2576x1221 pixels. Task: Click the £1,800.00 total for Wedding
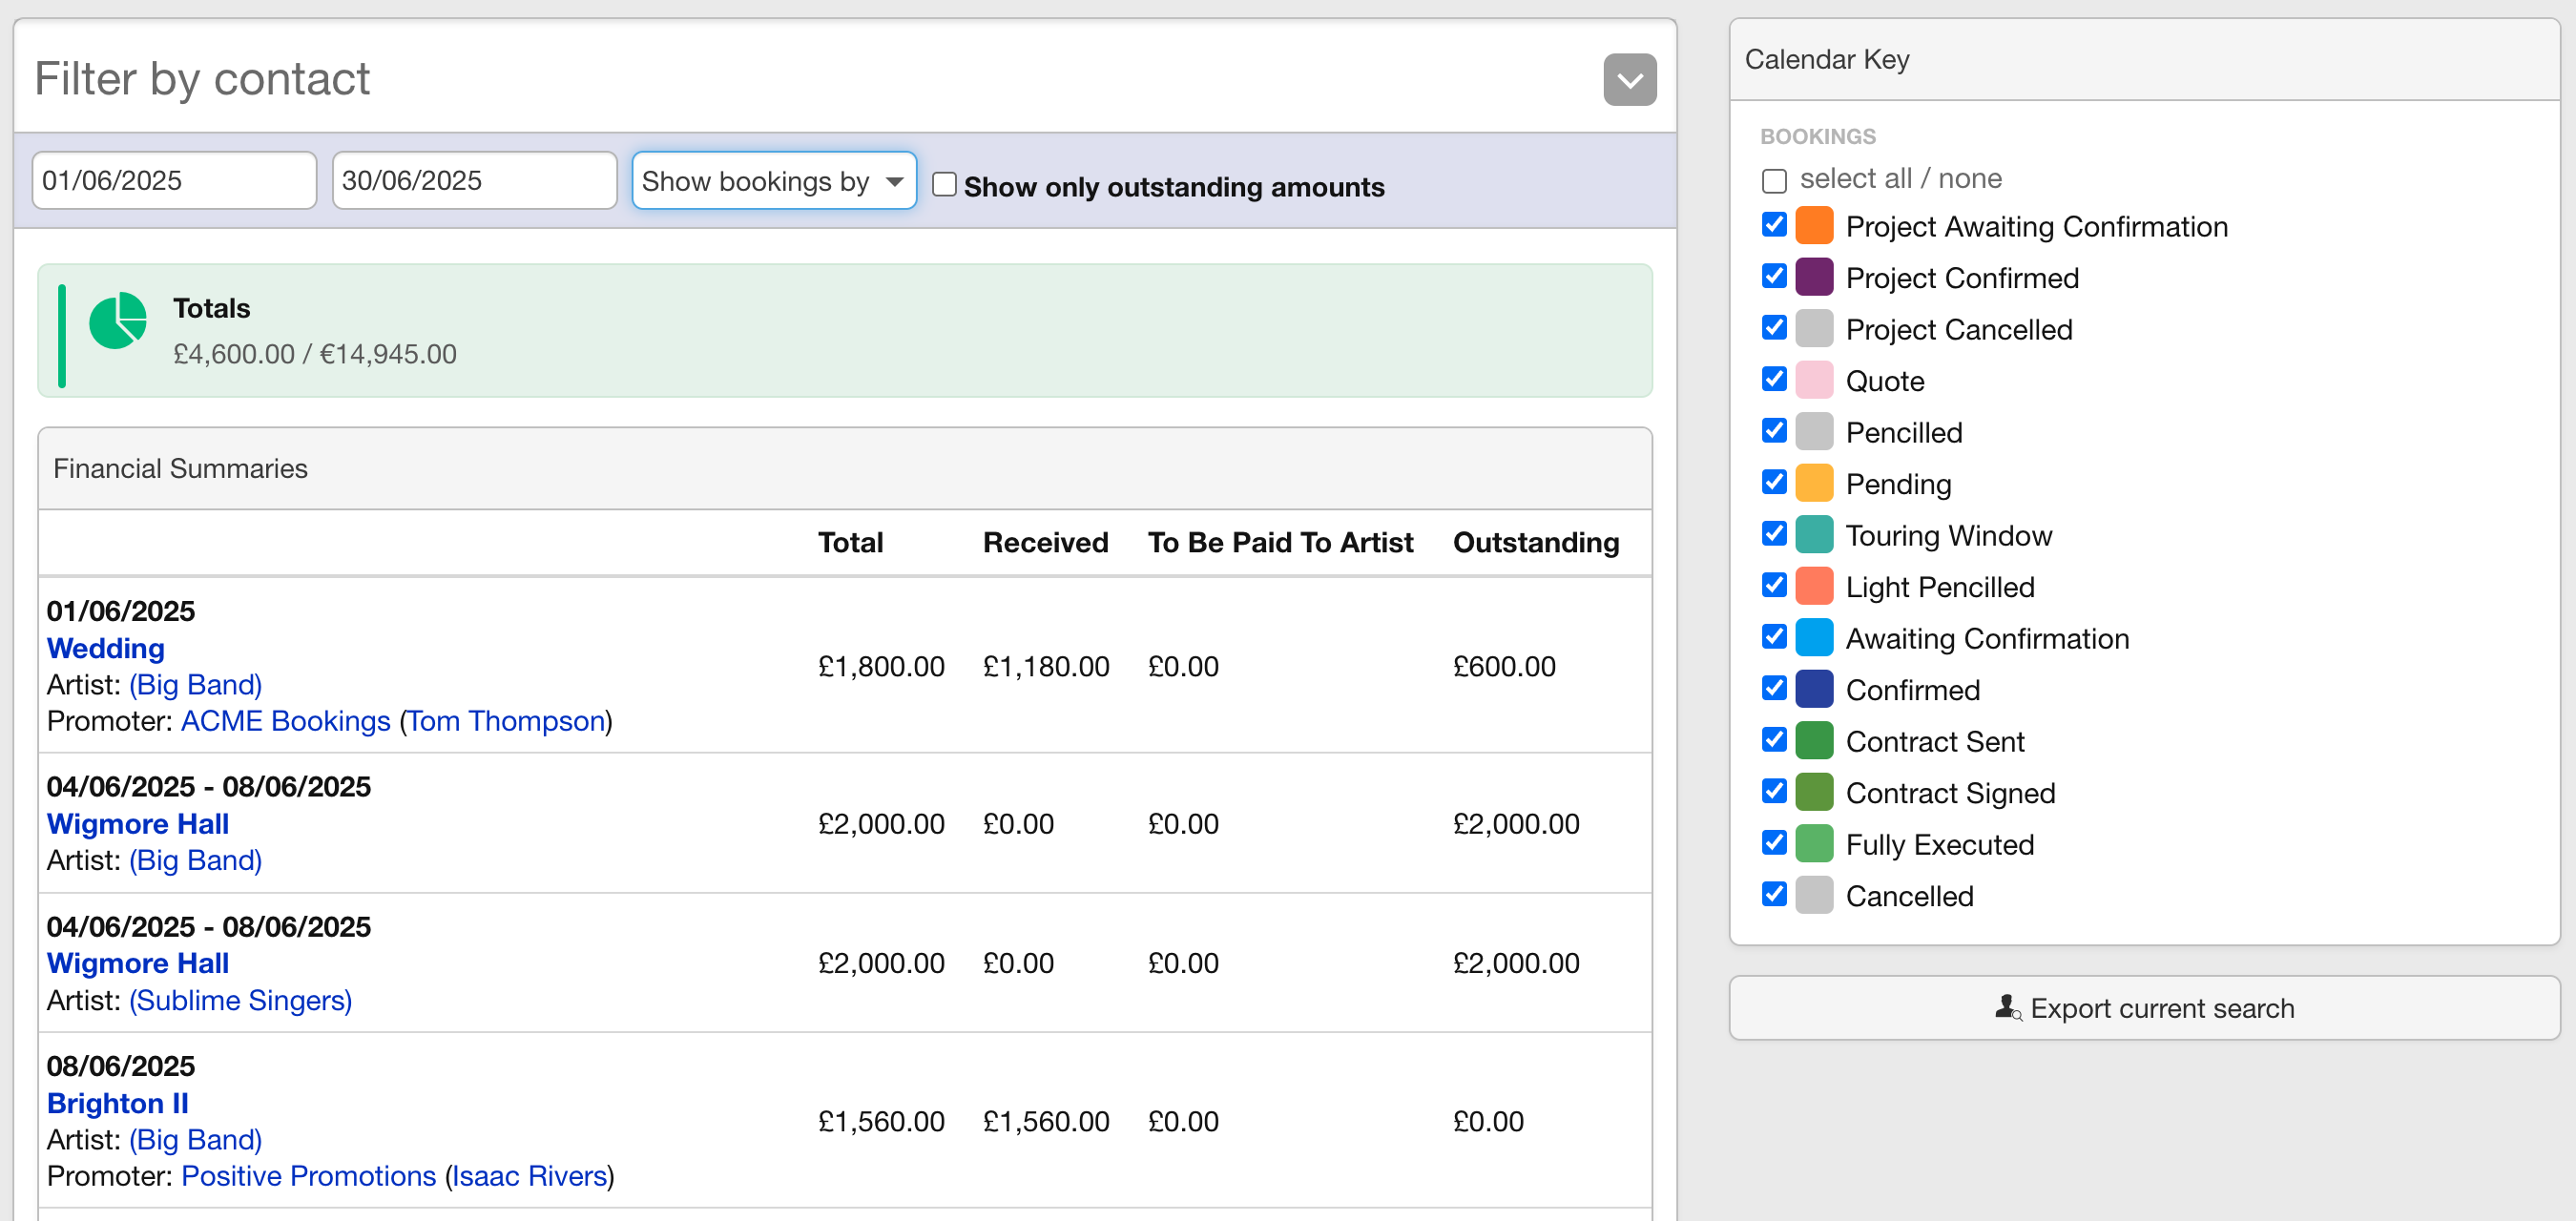[x=881, y=667]
